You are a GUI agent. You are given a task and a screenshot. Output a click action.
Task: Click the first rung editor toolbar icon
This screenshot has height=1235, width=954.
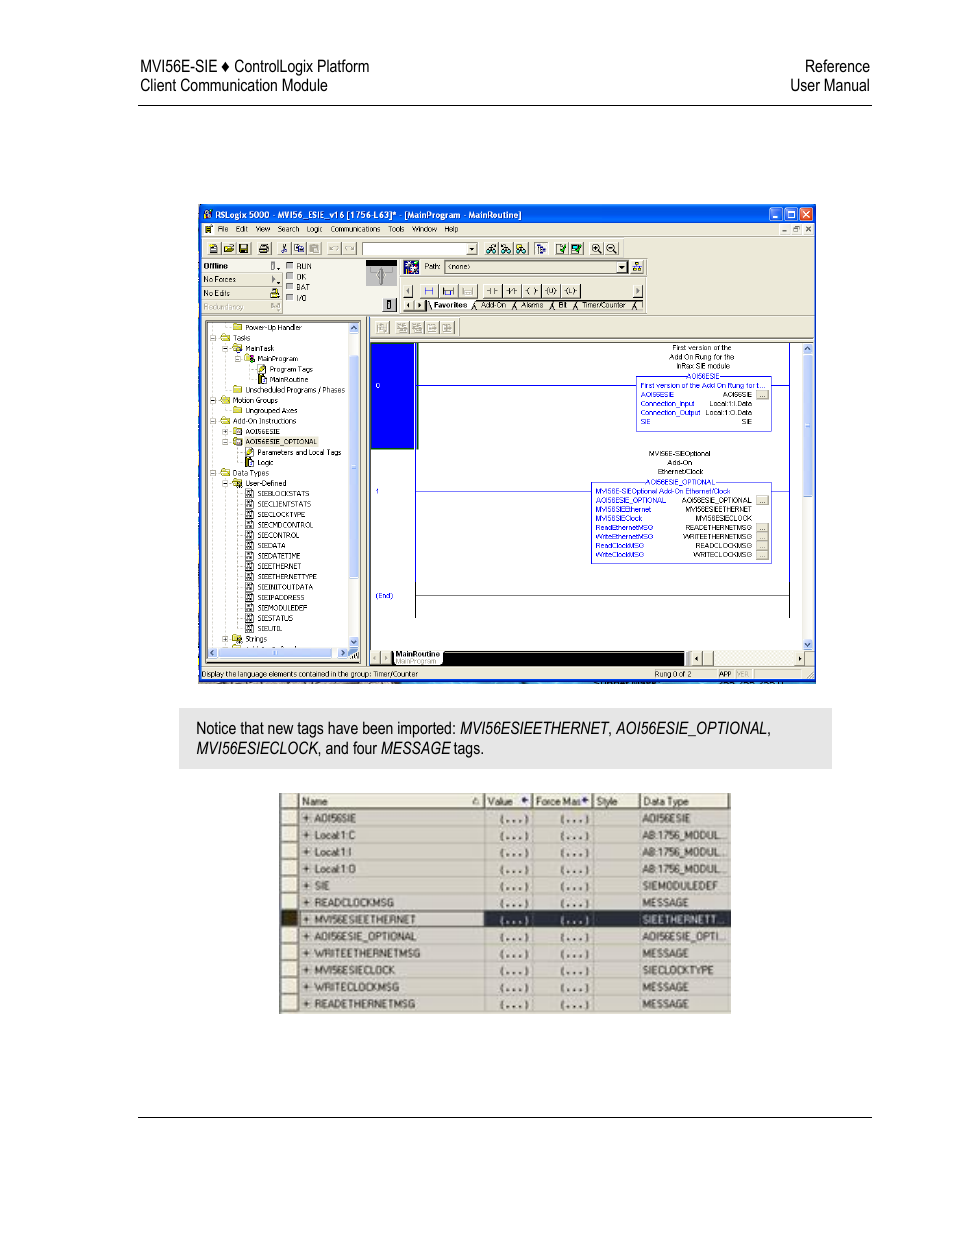pos(383,327)
